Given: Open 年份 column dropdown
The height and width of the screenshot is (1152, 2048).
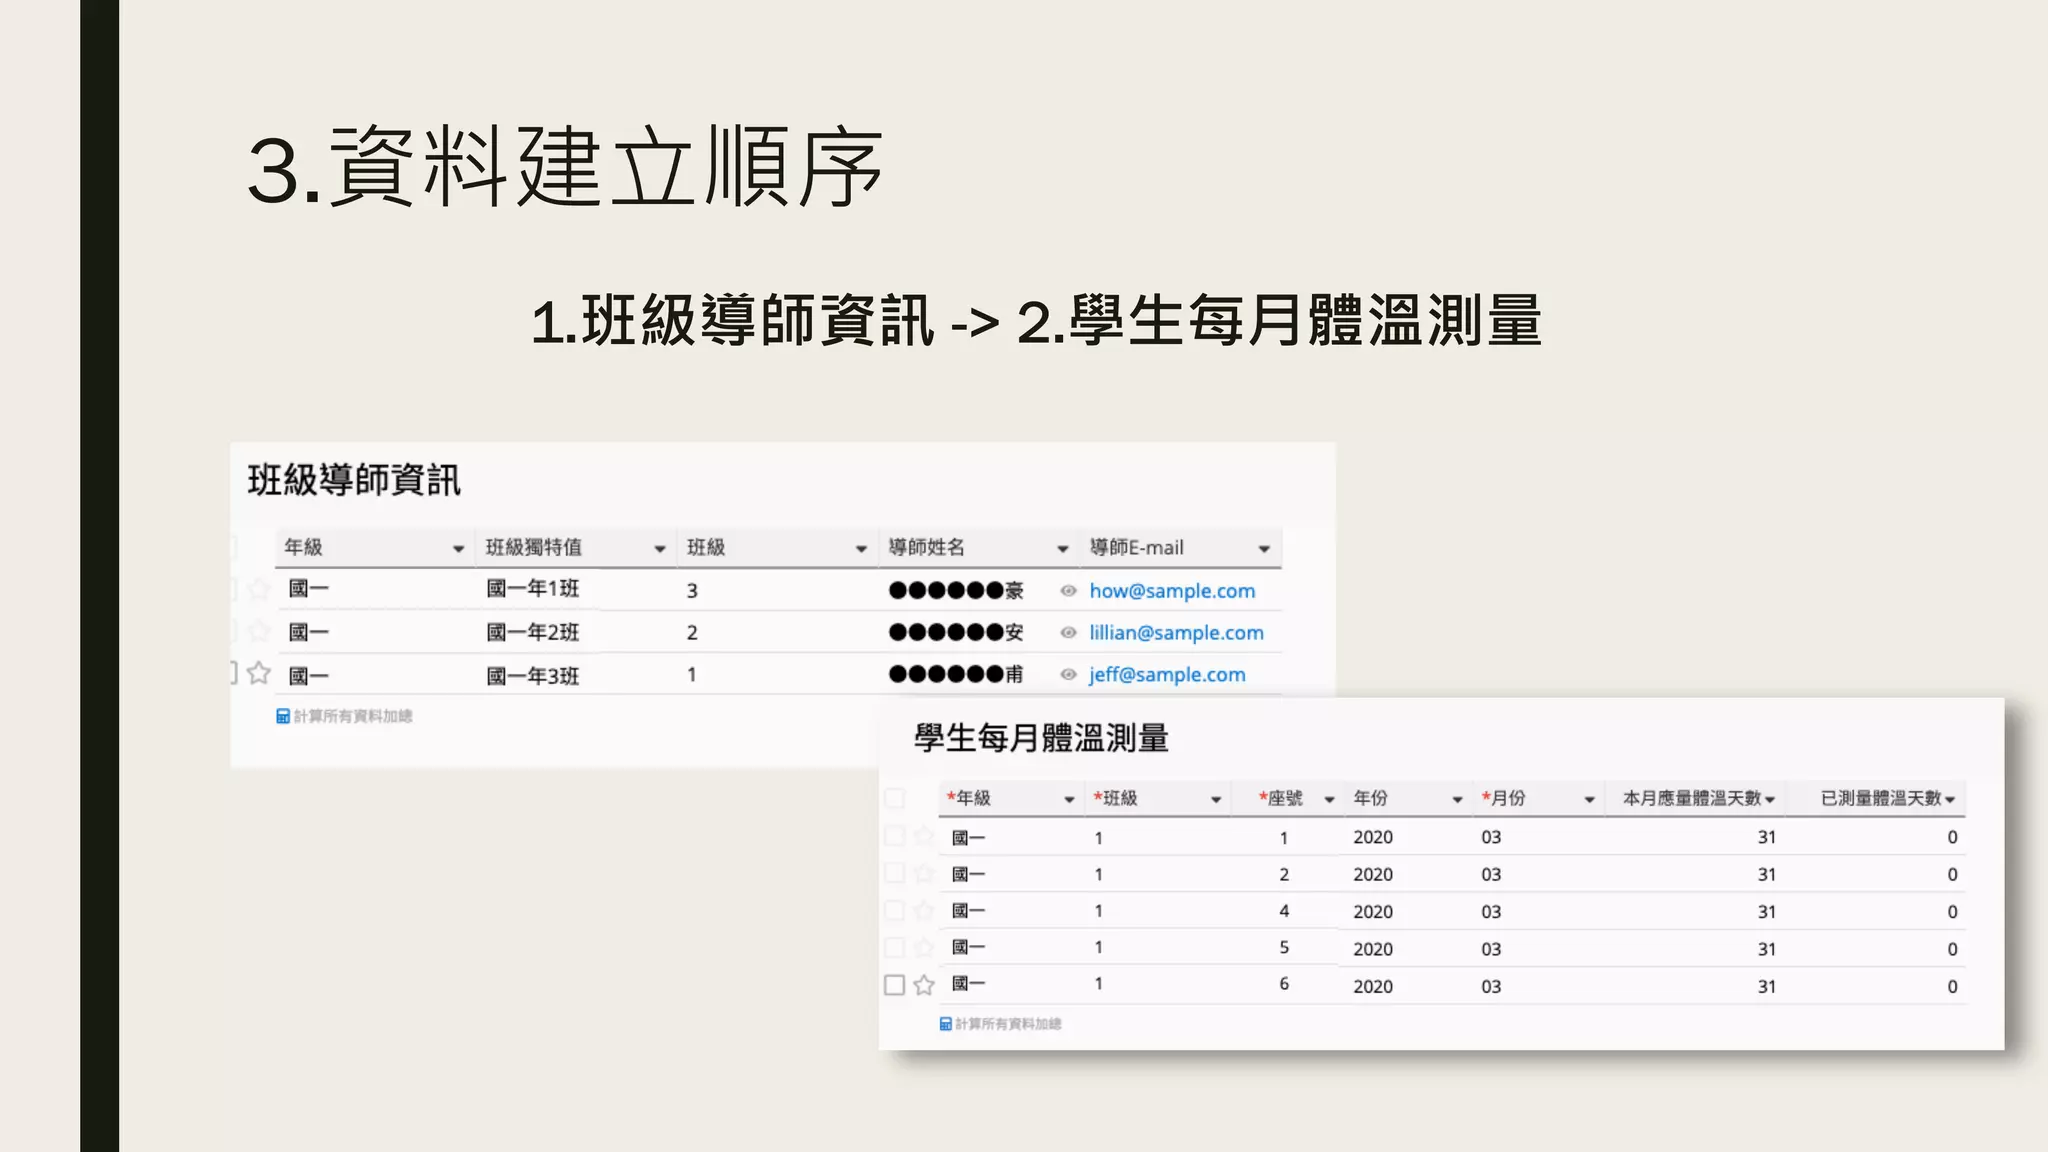Looking at the screenshot, I should click(1457, 800).
